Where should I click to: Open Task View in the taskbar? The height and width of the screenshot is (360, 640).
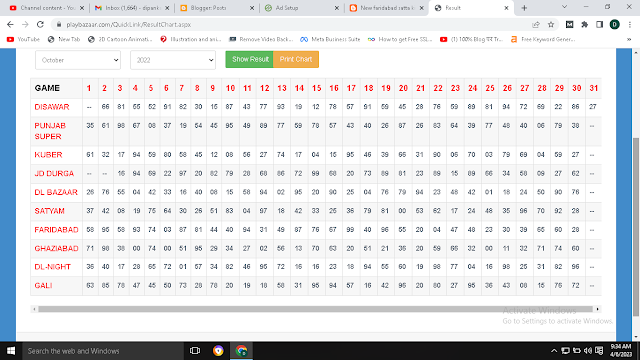coord(195,351)
